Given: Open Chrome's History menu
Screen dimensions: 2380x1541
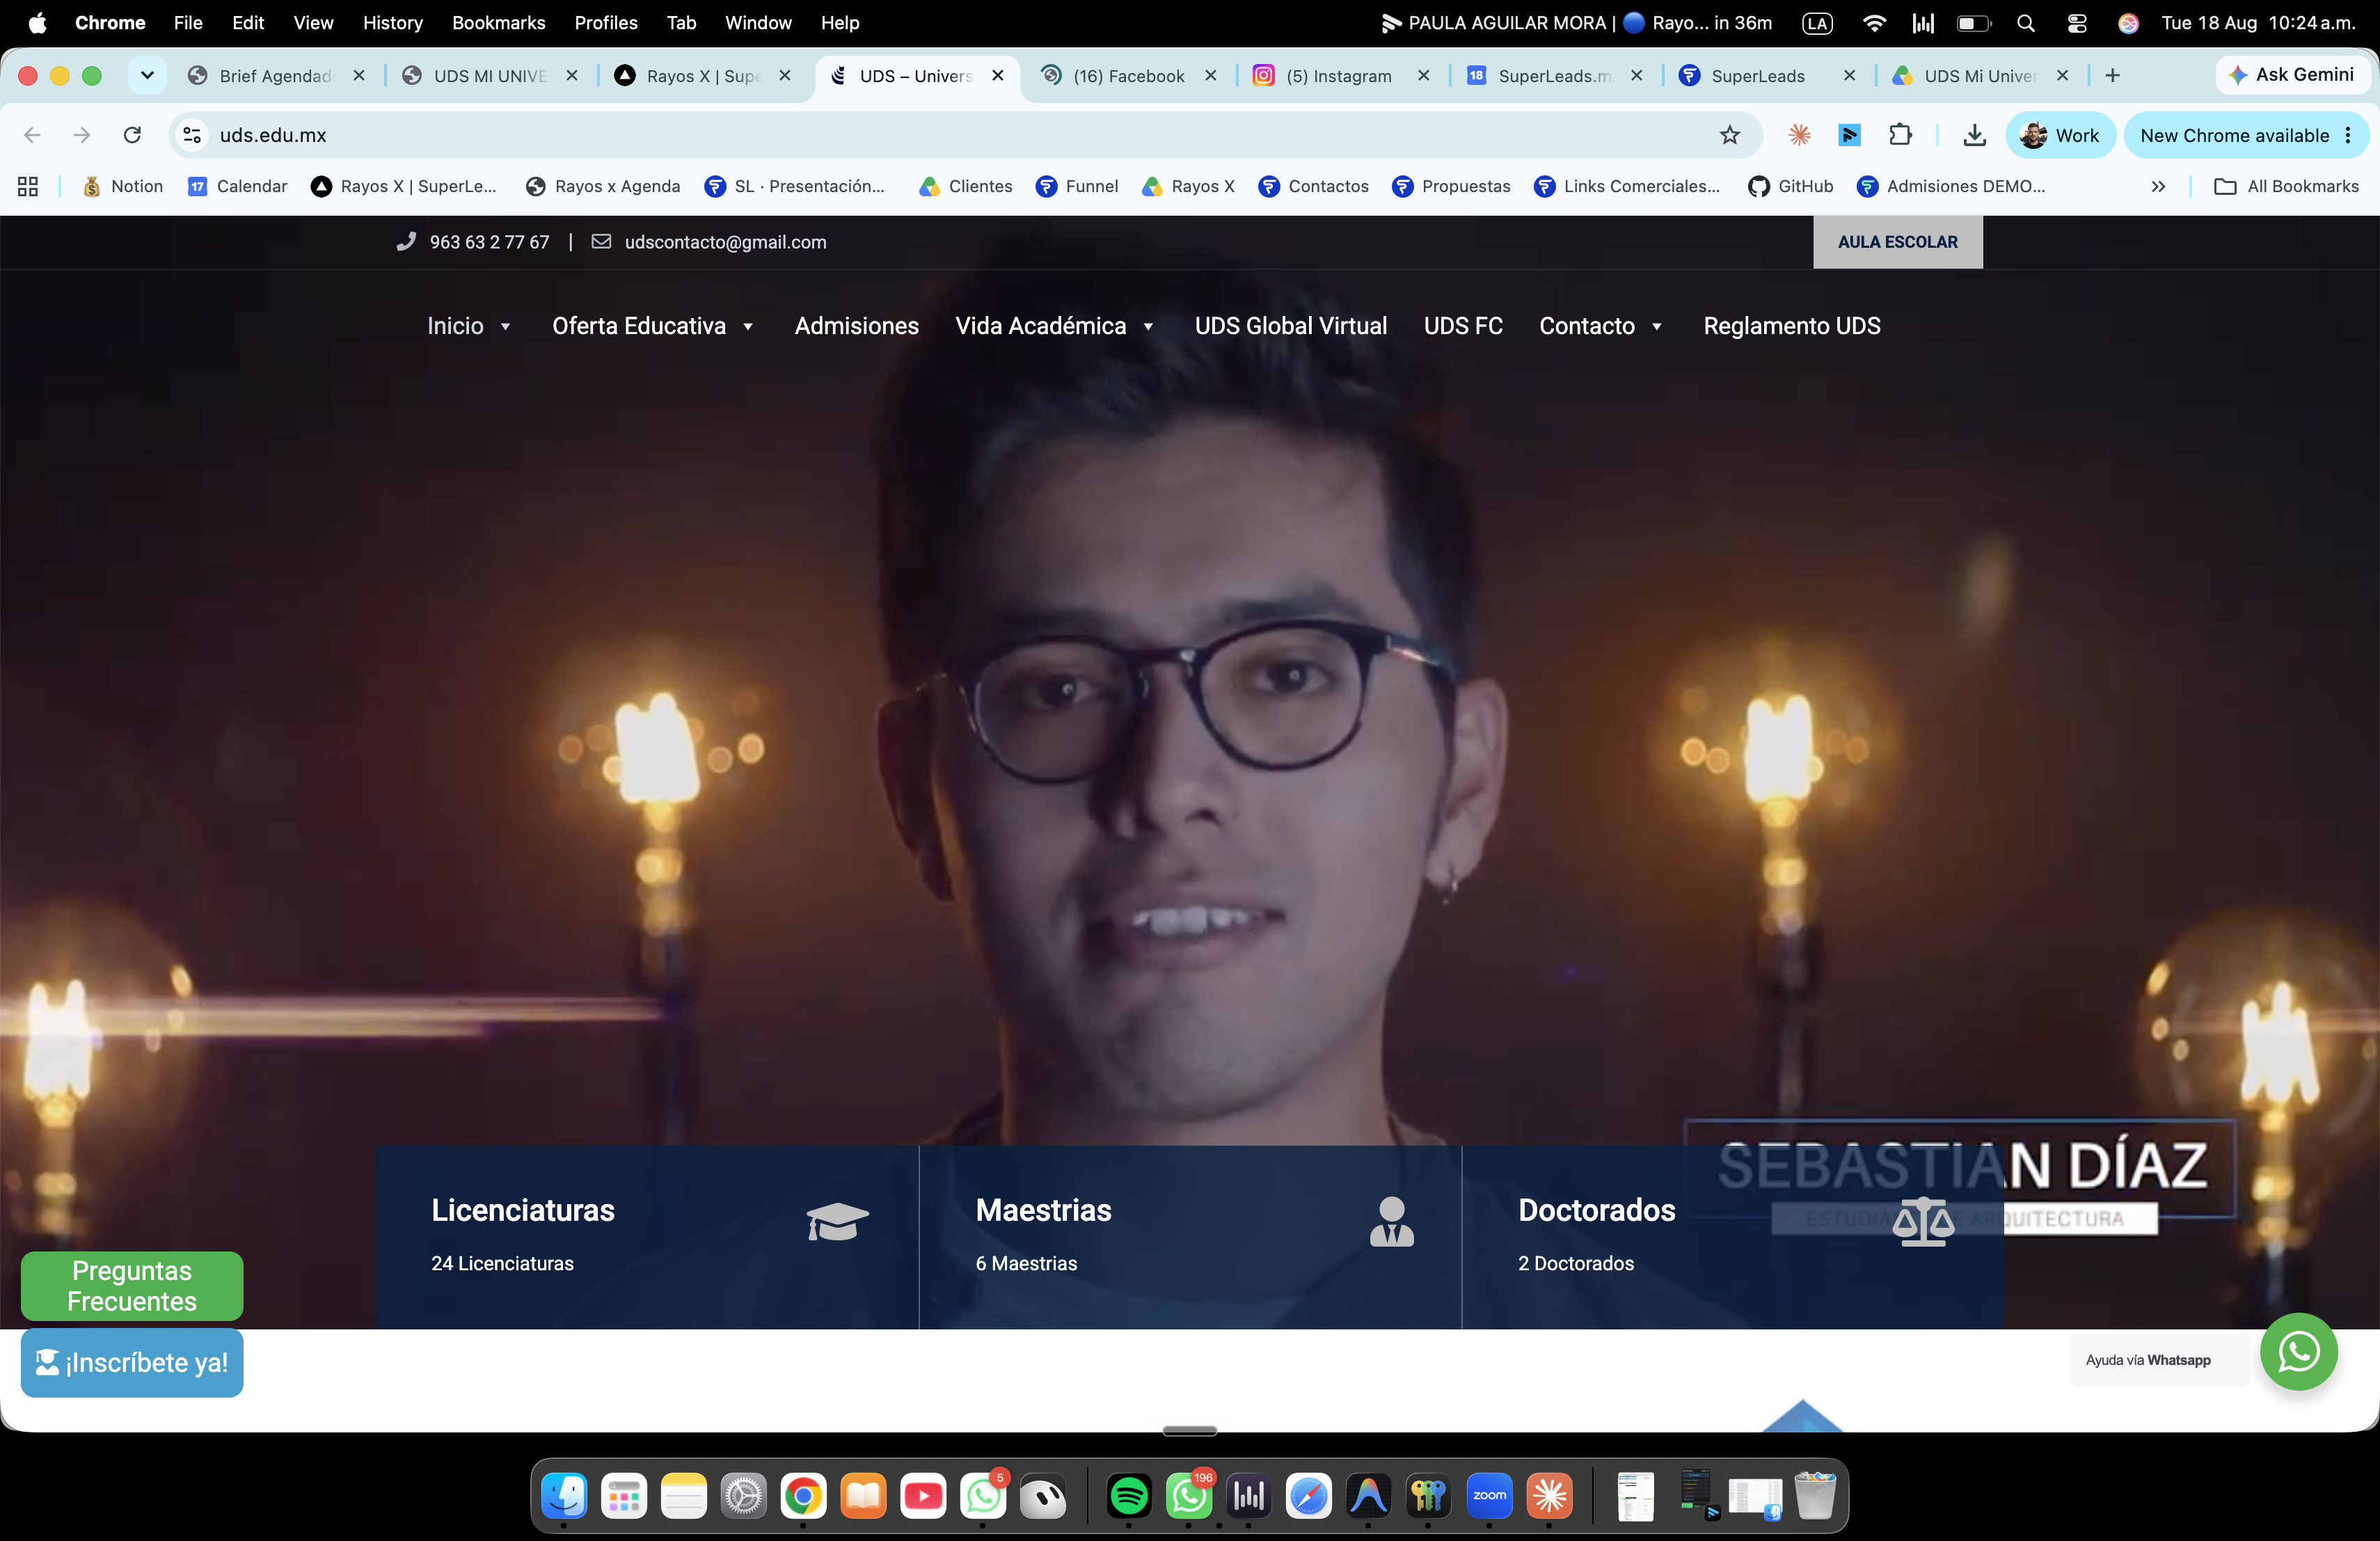Looking at the screenshot, I should click(x=392, y=23).
